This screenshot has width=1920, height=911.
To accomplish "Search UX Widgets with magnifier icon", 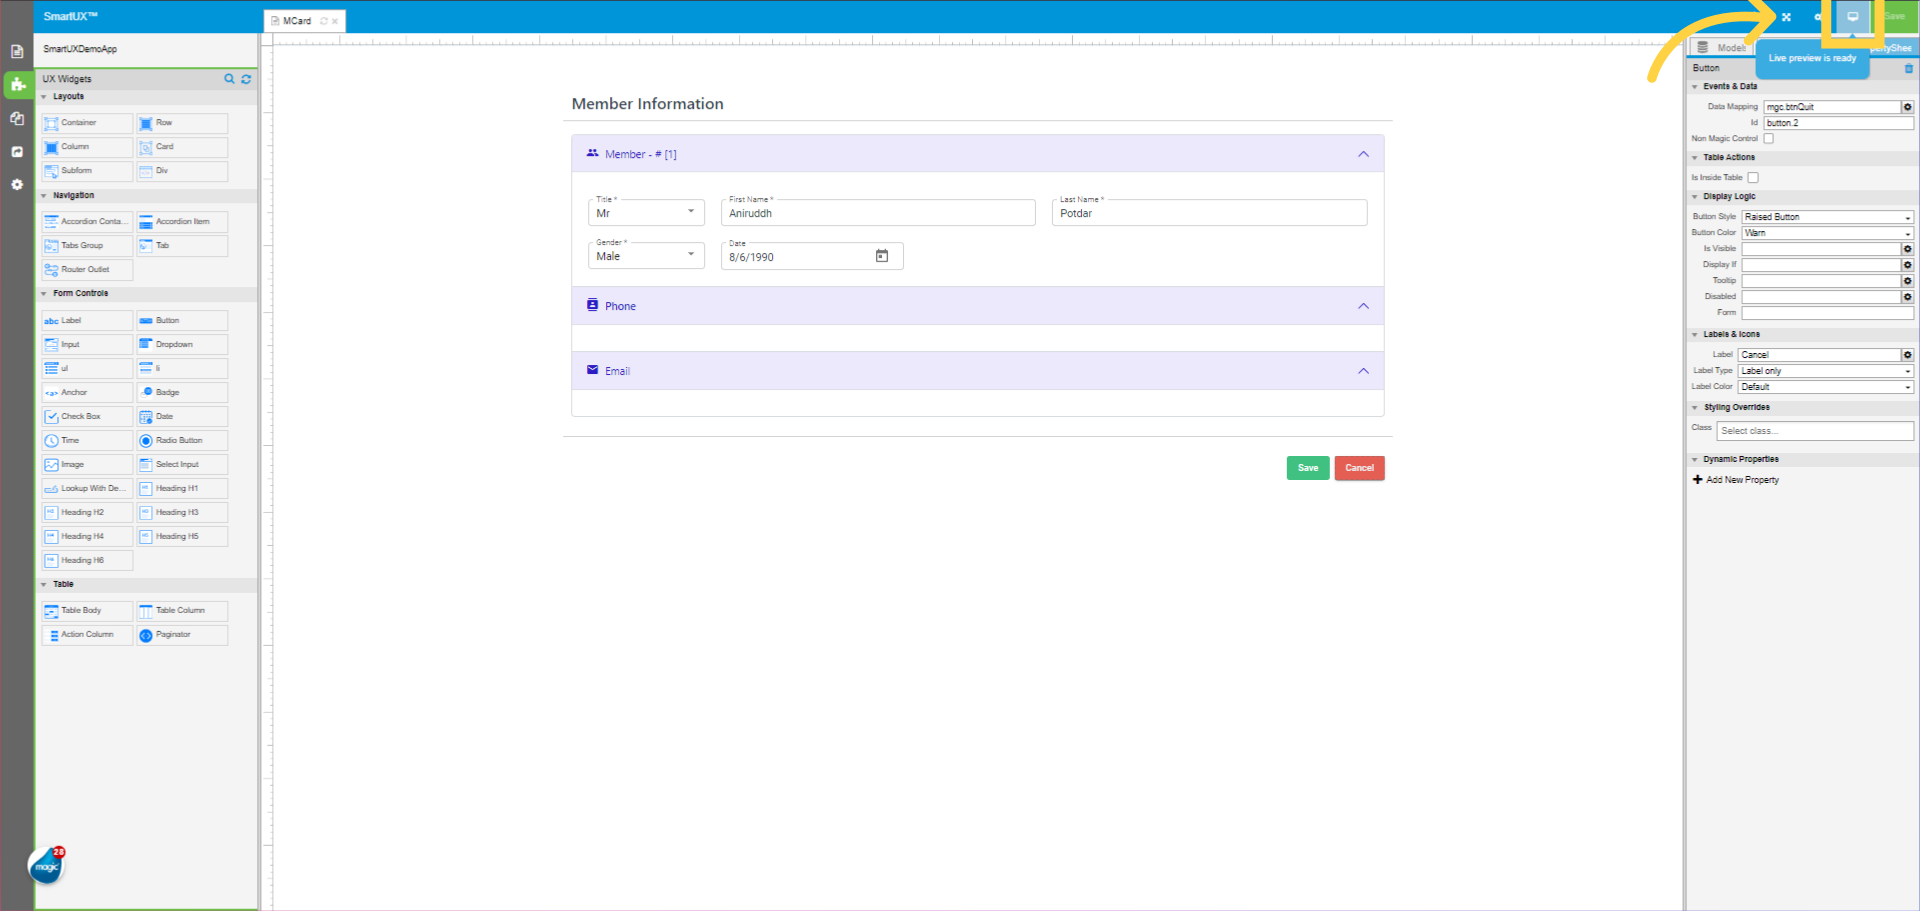I will (229, 79).
